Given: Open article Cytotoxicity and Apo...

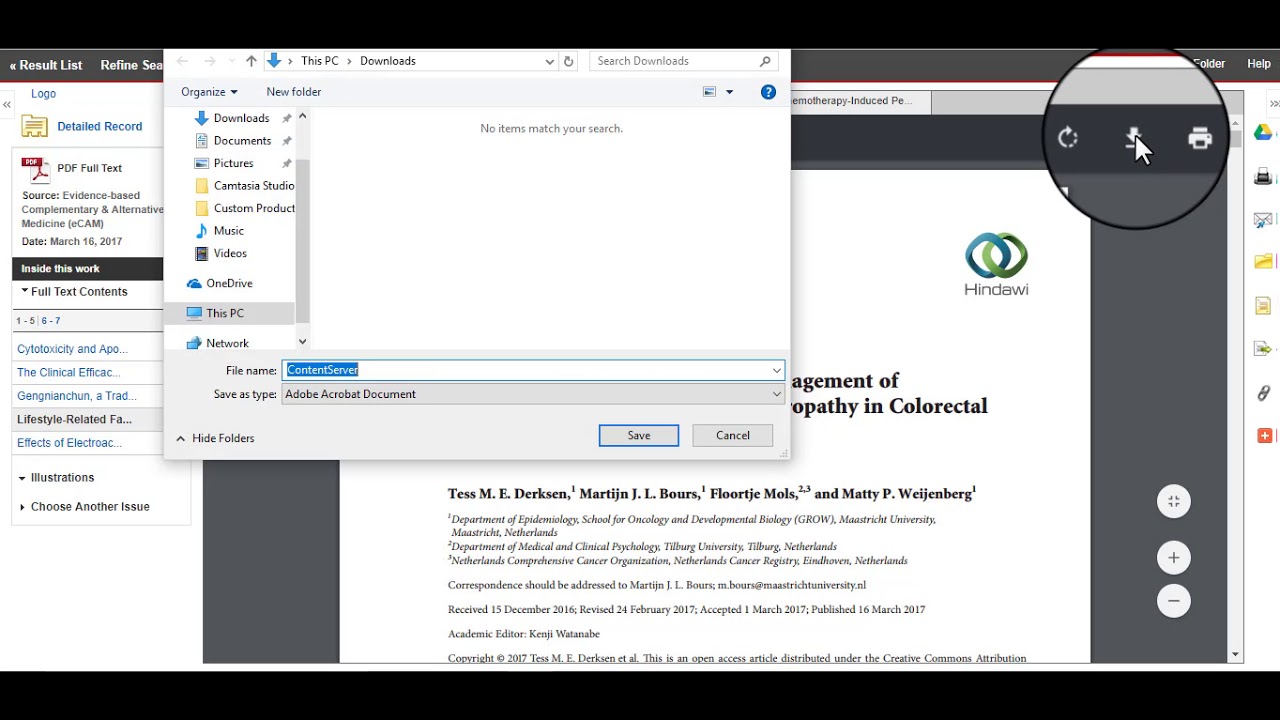Looking at the screenshot, I should point(72,350).
